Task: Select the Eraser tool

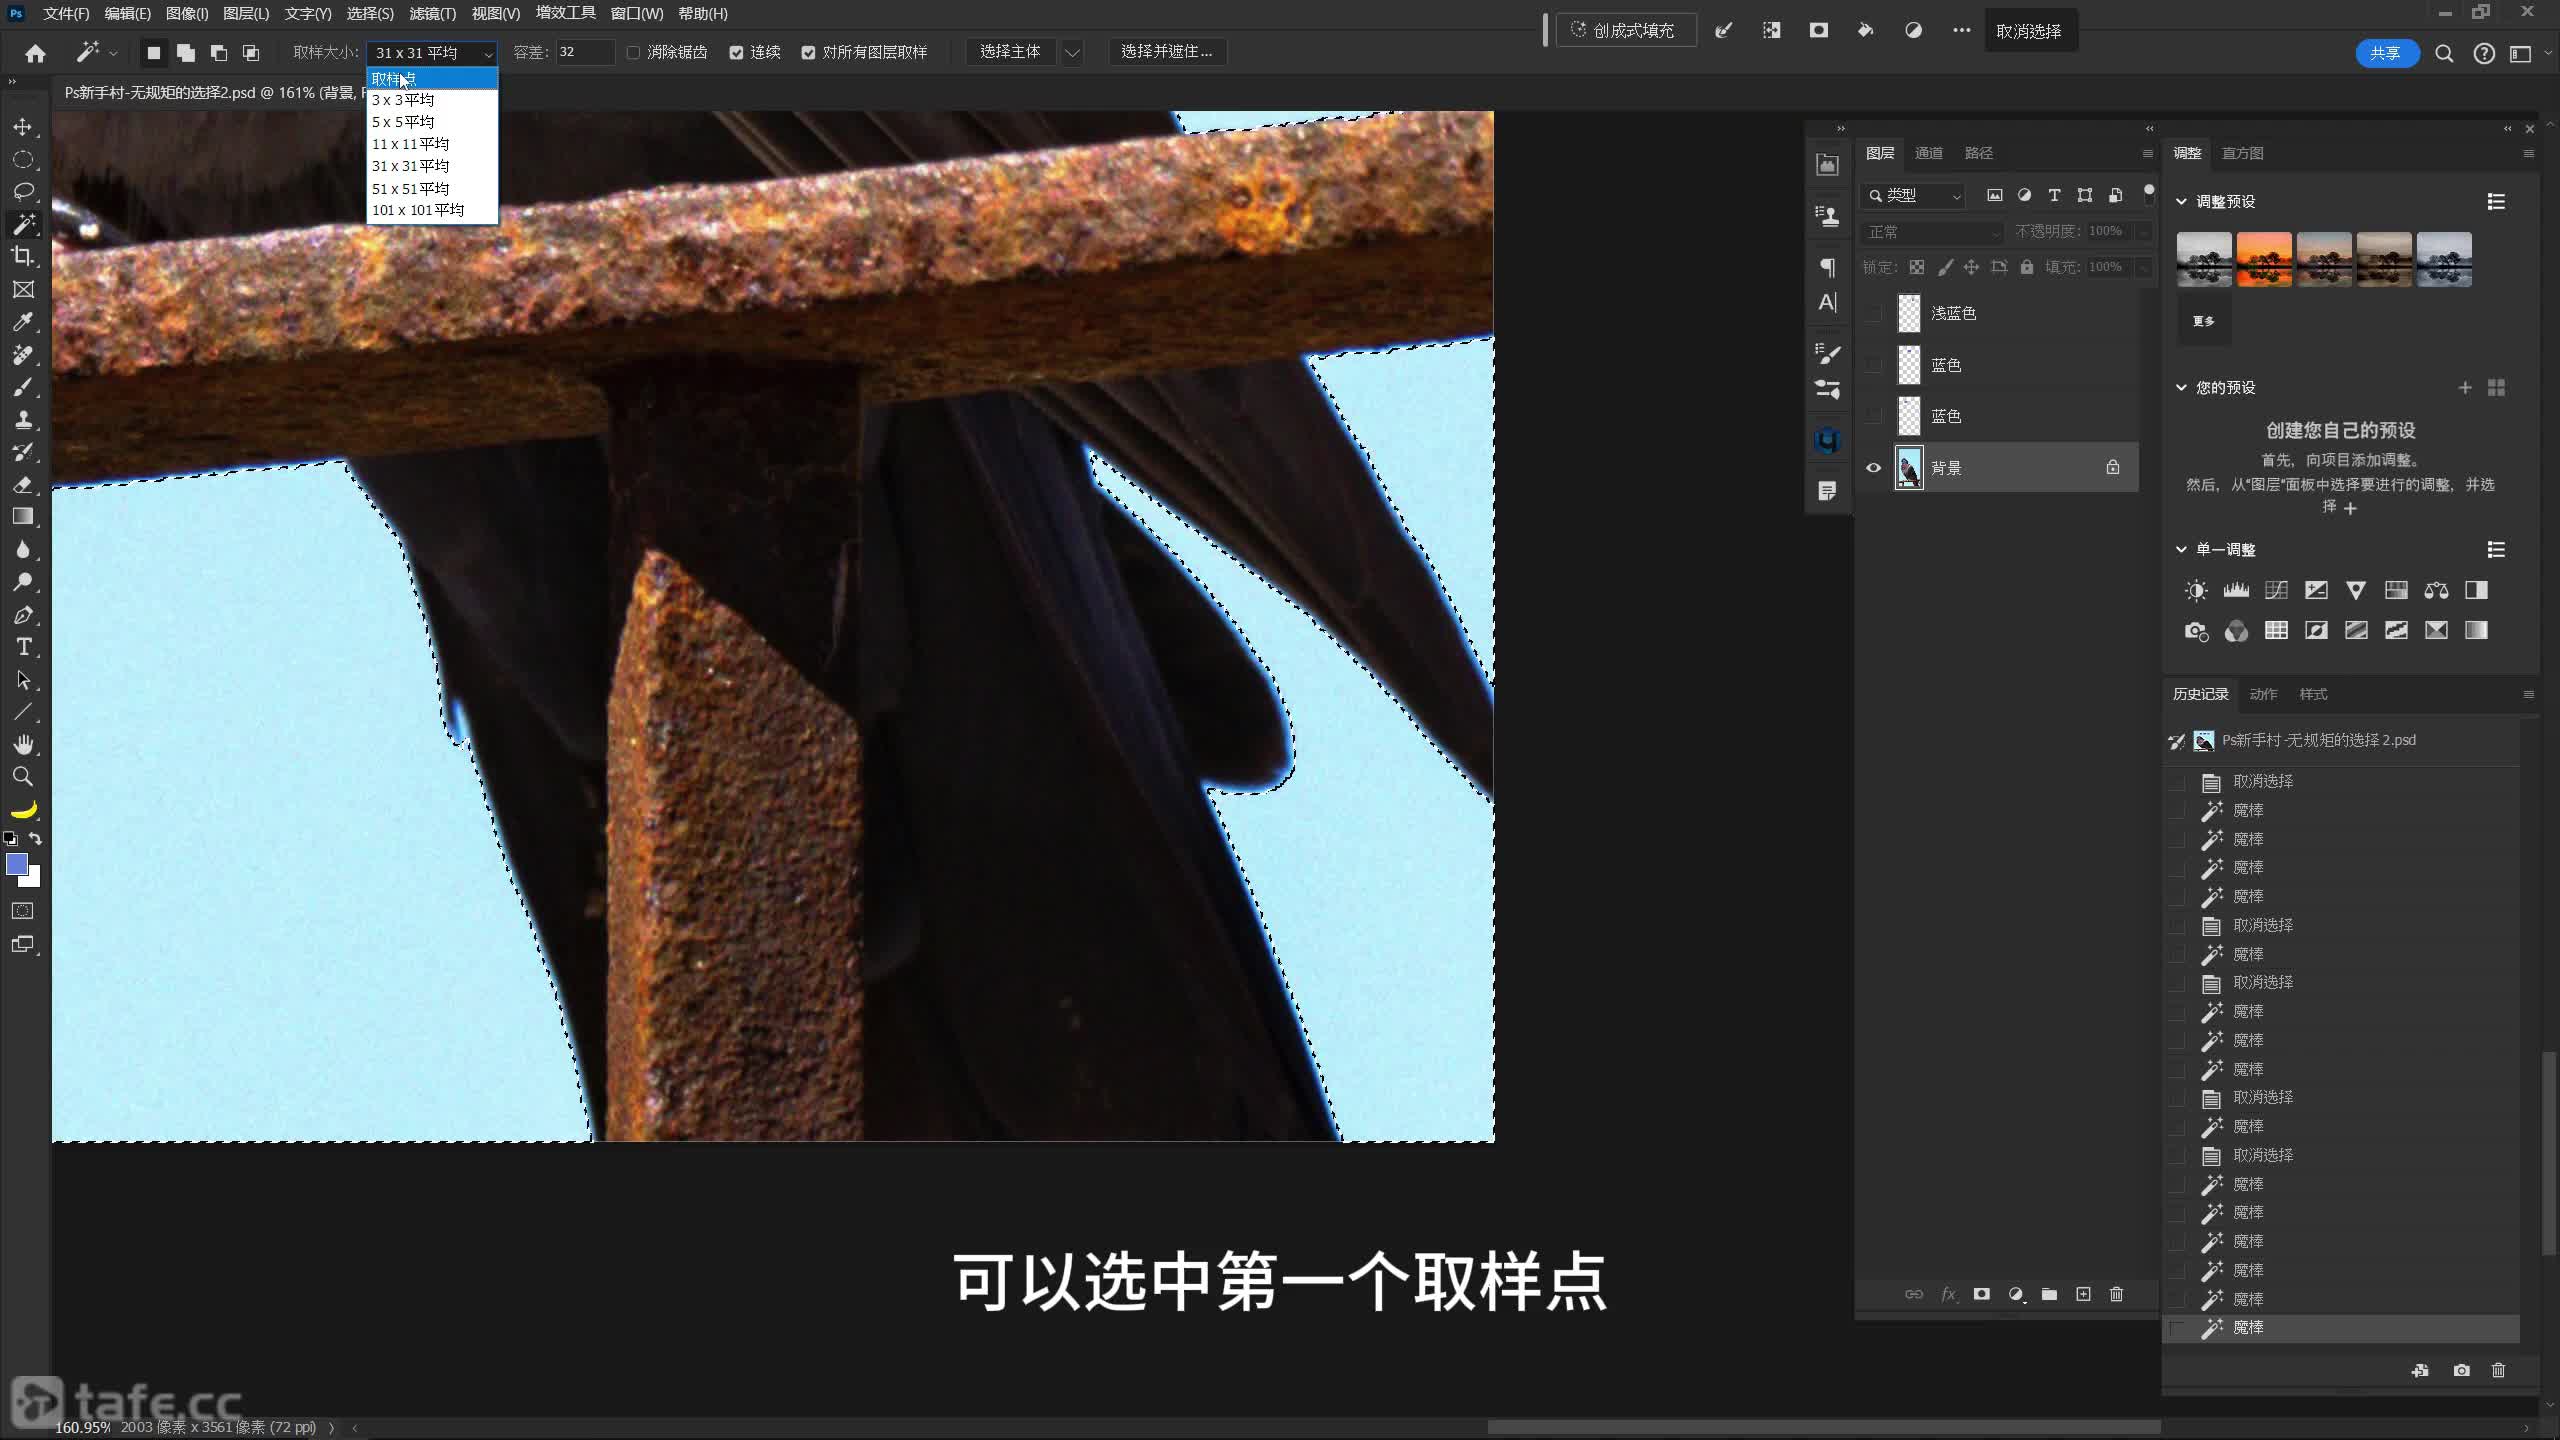Action: click(x=22, y=484)
